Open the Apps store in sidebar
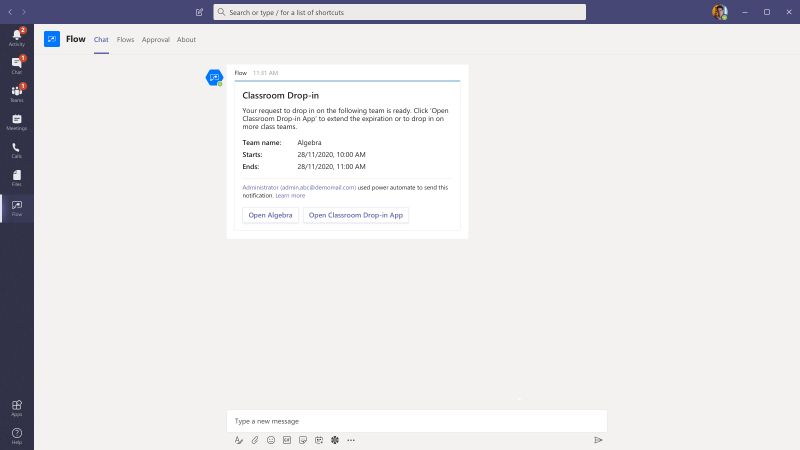 click(17, 408)
